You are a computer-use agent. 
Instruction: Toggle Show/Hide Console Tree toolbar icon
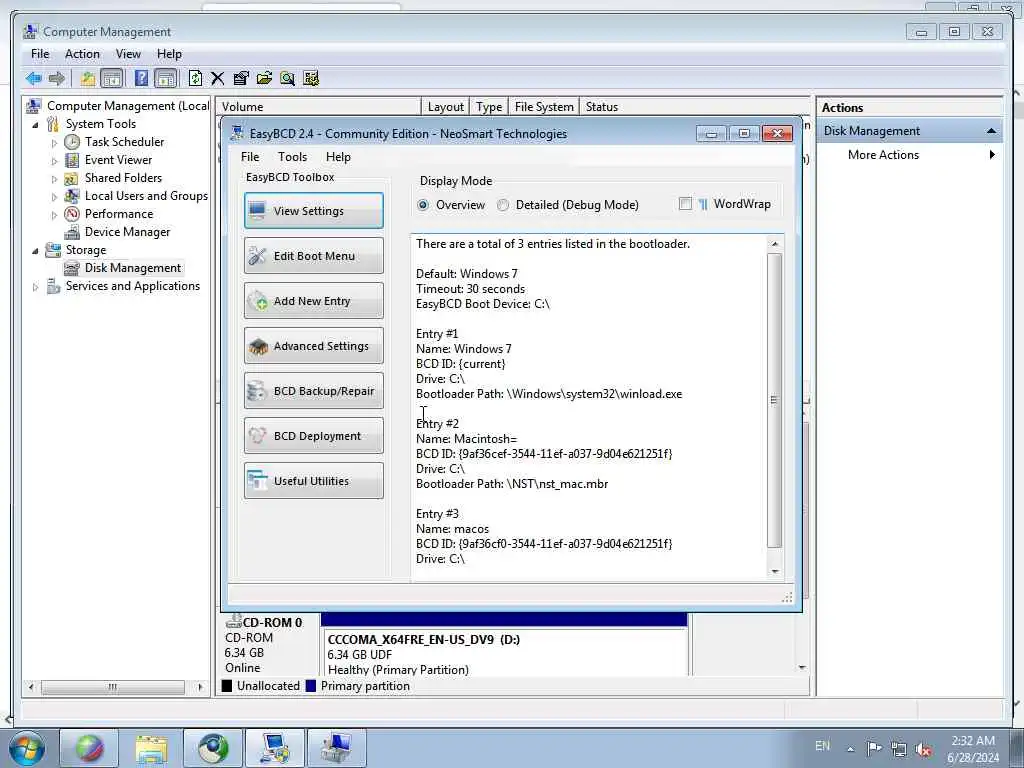(112, 79)
